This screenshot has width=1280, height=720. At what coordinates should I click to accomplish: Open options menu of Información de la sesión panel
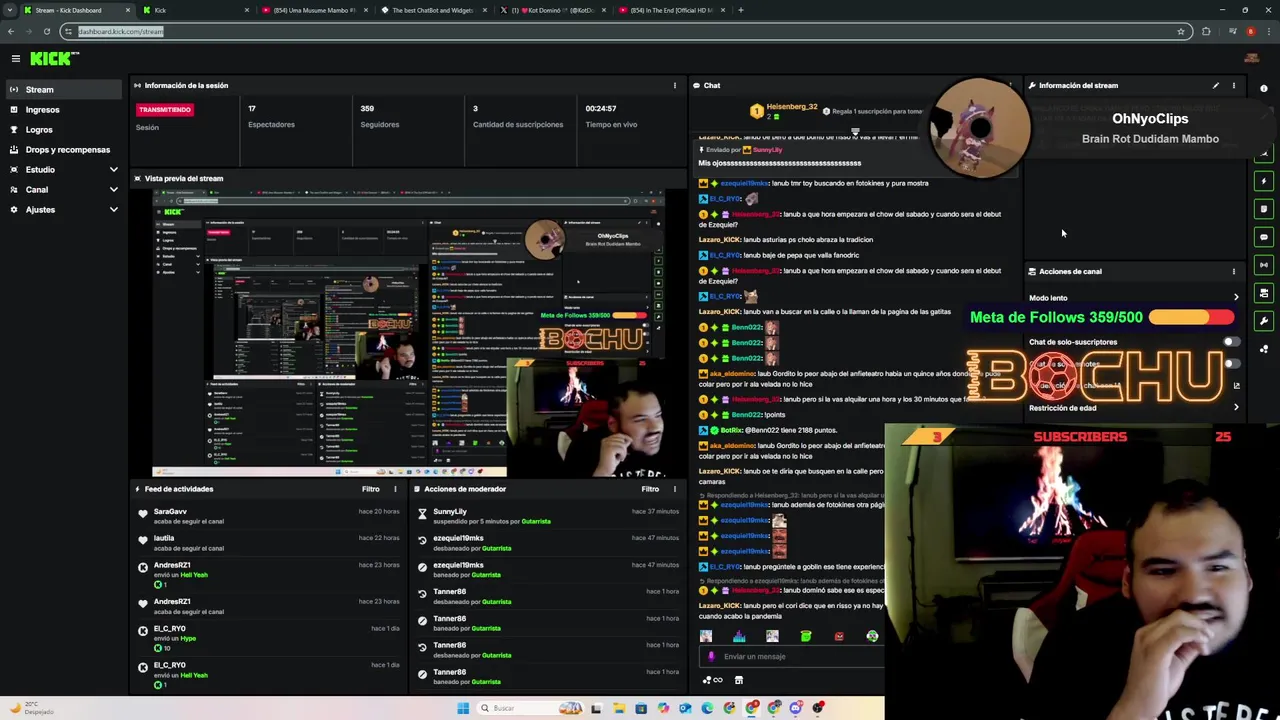click(674, 85)
